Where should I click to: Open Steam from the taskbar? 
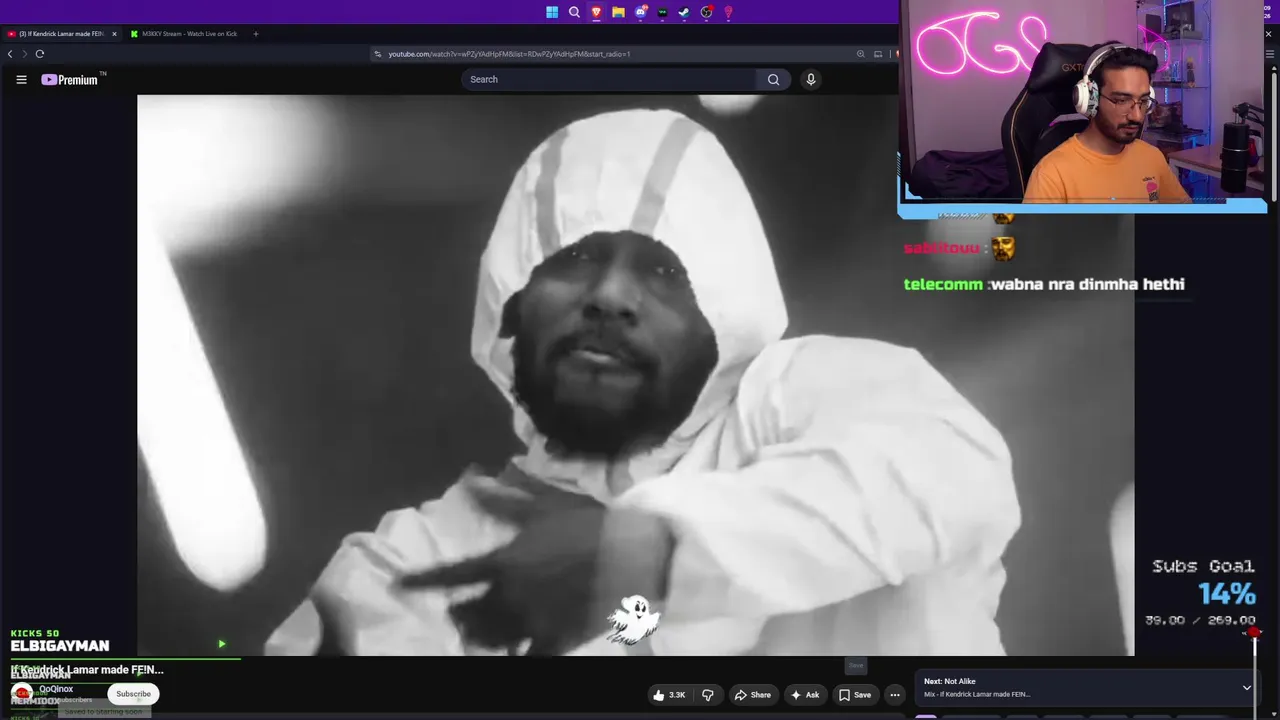684,12
